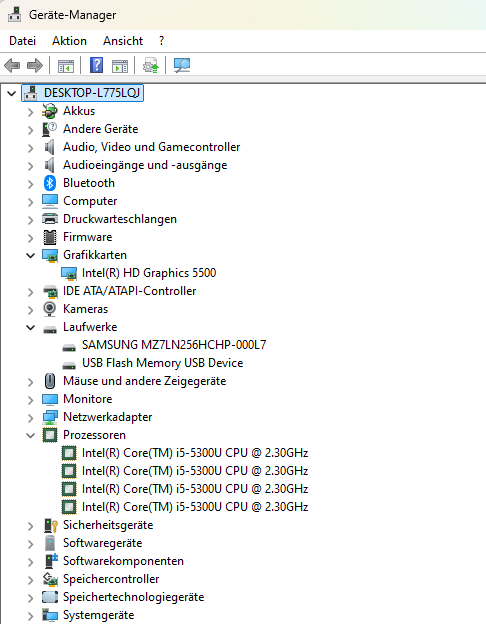Open the Datei menu
The width and height of the screenshot is (486, 624).
coord(23,41)
